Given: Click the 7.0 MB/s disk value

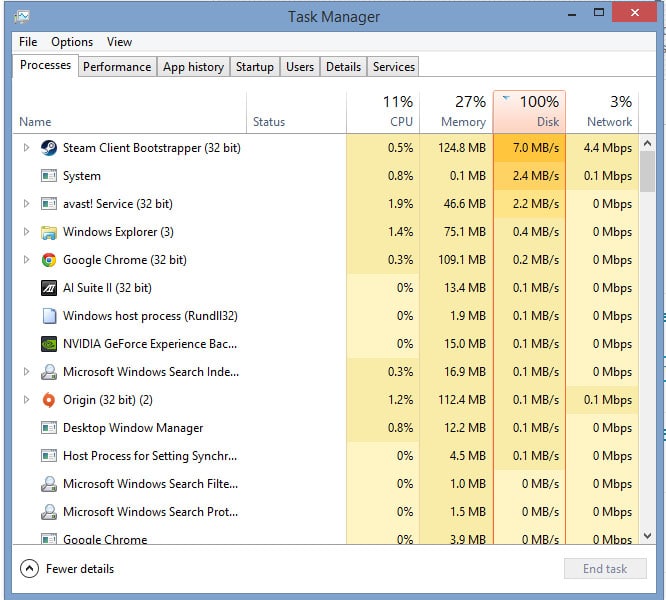Looking at the screenshot, I should pyautogui.click(x=536, y=148).
